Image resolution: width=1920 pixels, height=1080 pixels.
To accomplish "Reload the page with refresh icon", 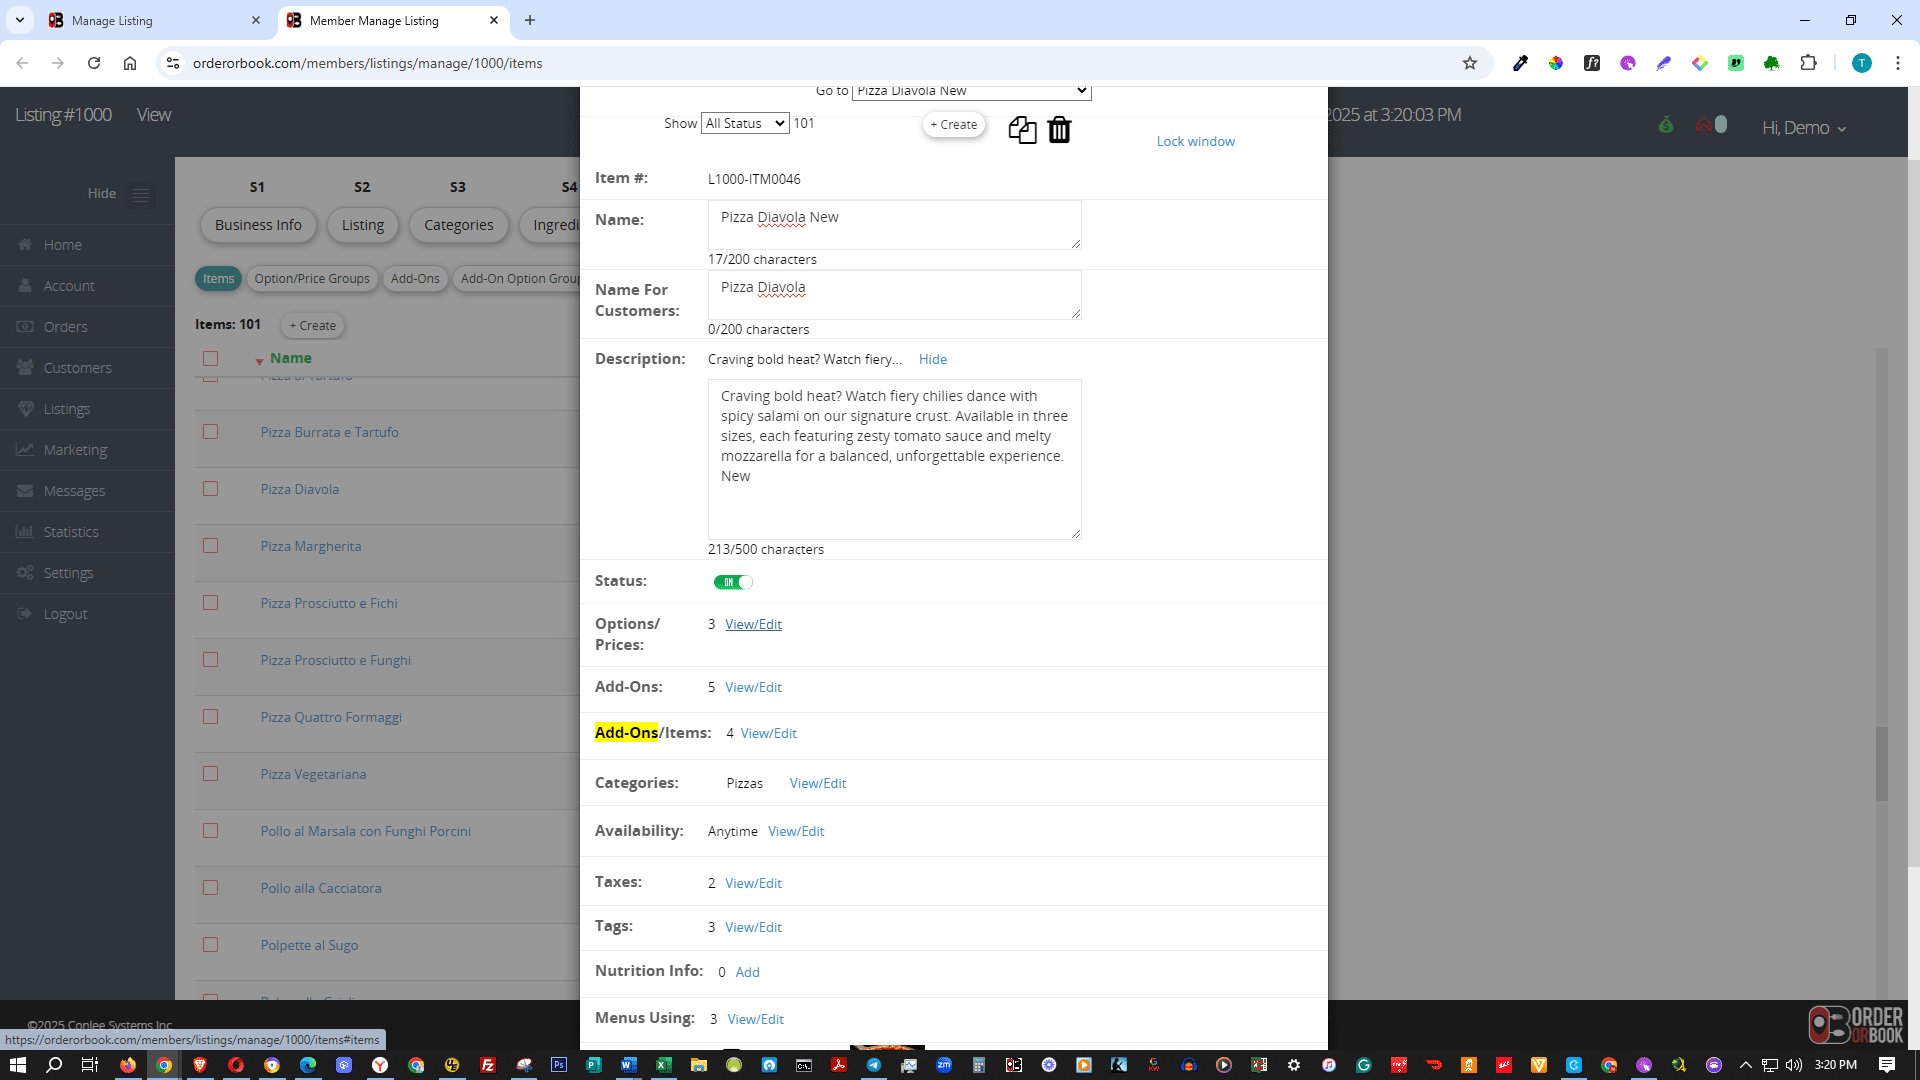I will pos(94,63).
